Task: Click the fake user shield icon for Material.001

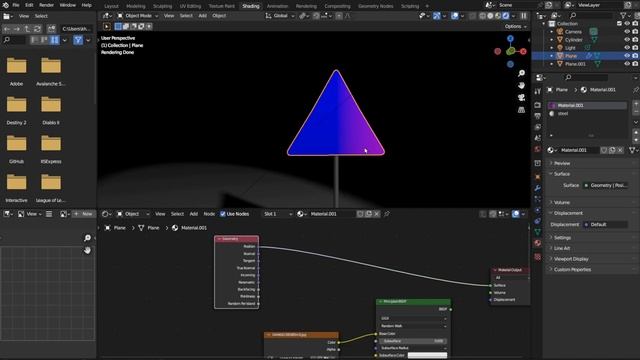Action: (604, 150)
